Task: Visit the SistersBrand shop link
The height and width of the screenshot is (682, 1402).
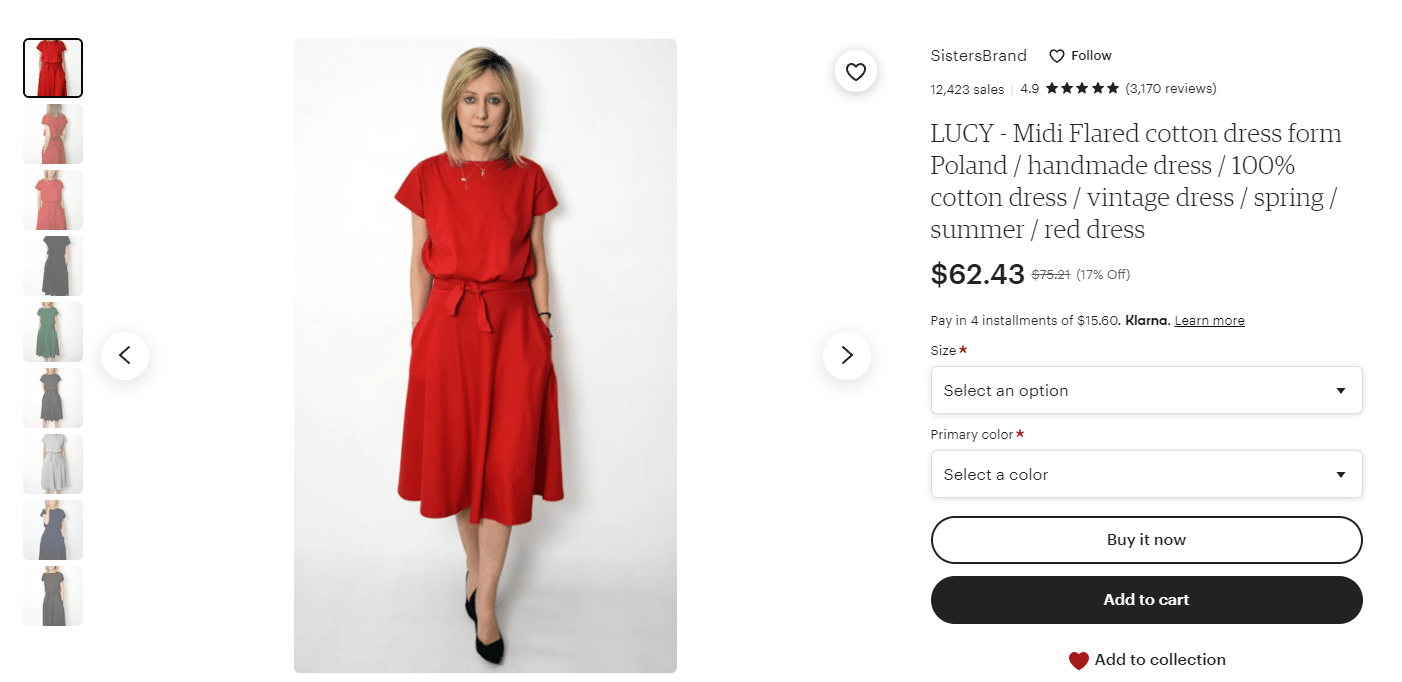Action: [978, 56]
